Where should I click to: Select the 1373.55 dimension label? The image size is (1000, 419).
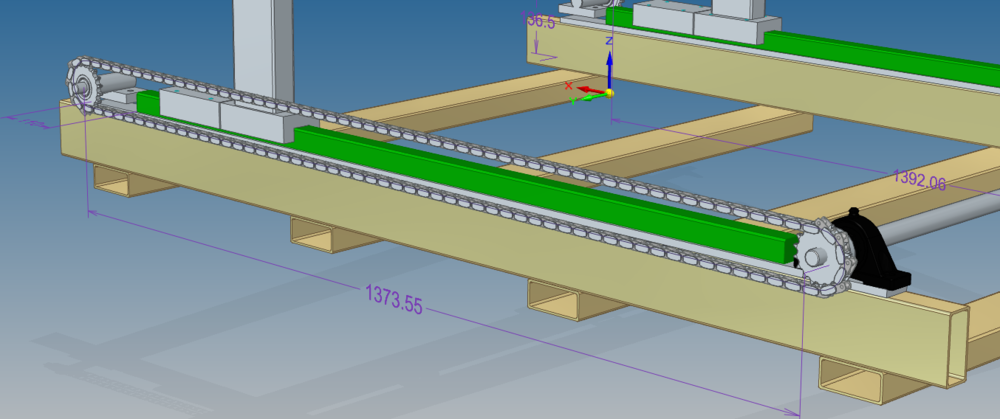(393, 298)
